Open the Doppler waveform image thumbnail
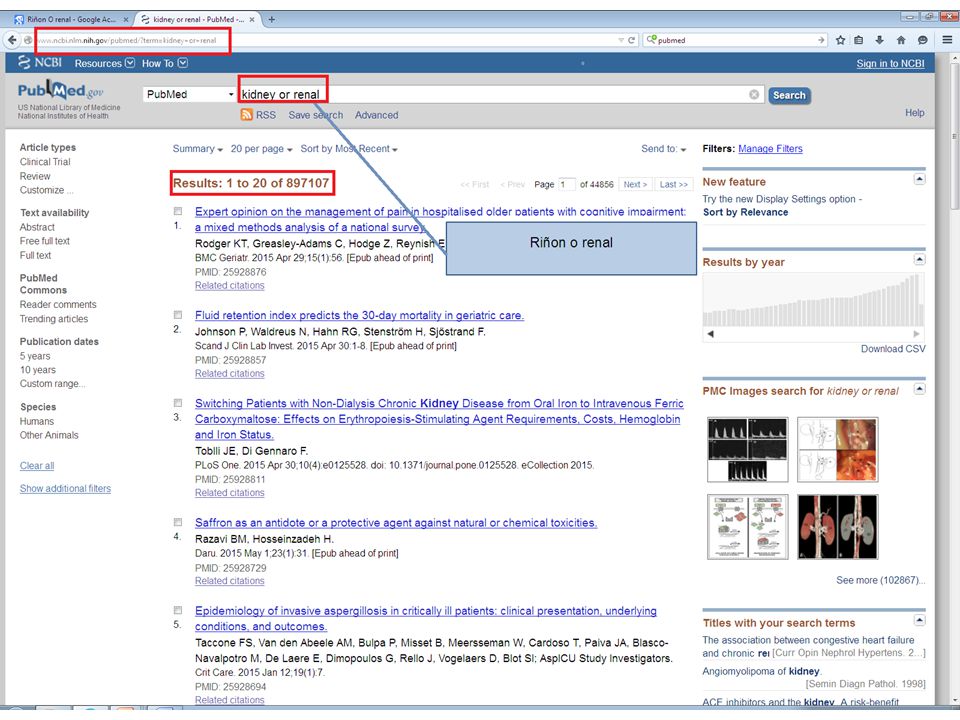This screenshot has width=960, height=720. coord(748,449)
